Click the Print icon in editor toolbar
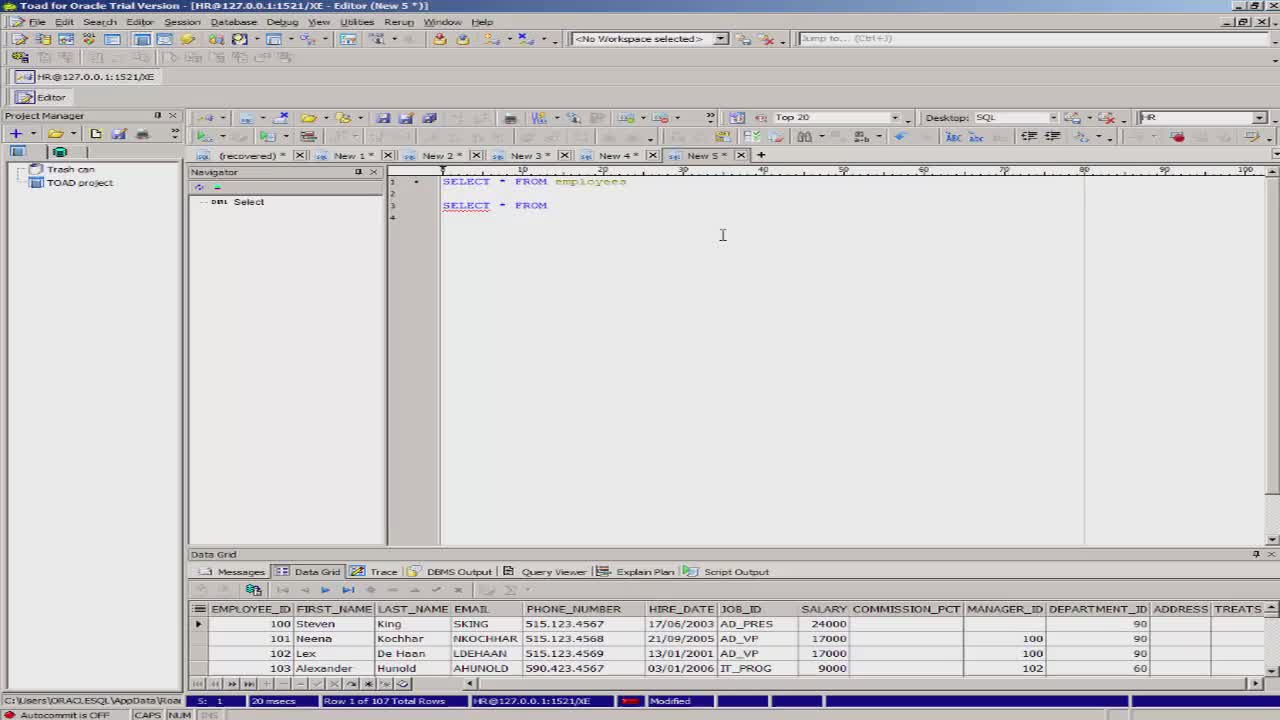This screenshot has width=1280, height=720. (510, 117)
